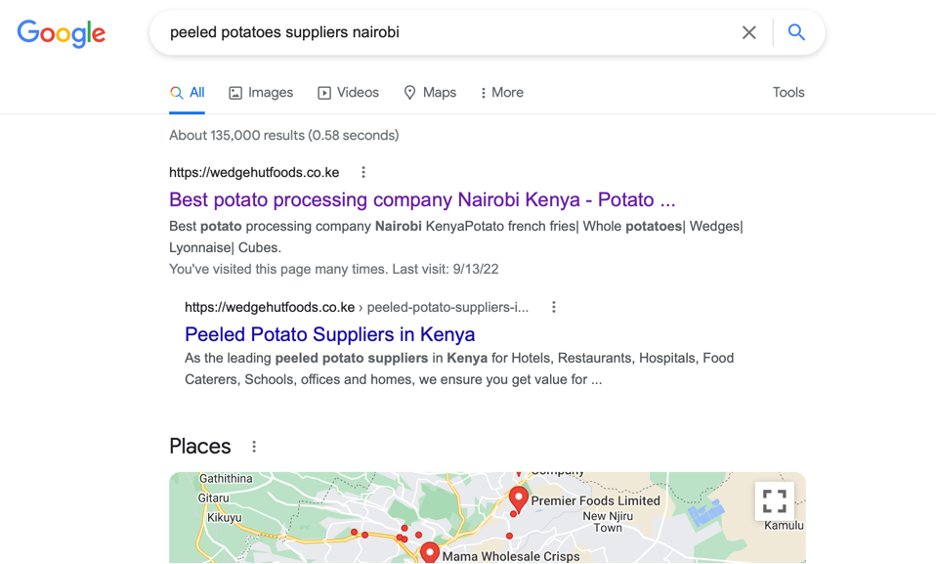Expand the More menu
The image size is (936, 564).
pos(501,93)
